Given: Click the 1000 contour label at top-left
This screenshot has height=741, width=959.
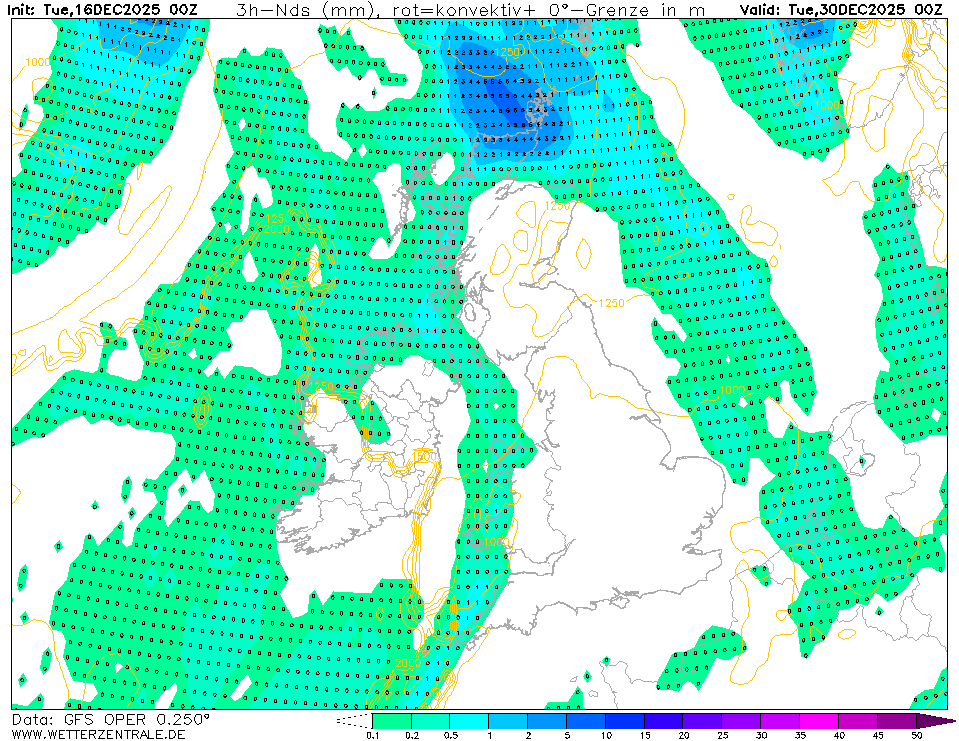Looking at the screenshot, I should (x=37, y=62).
